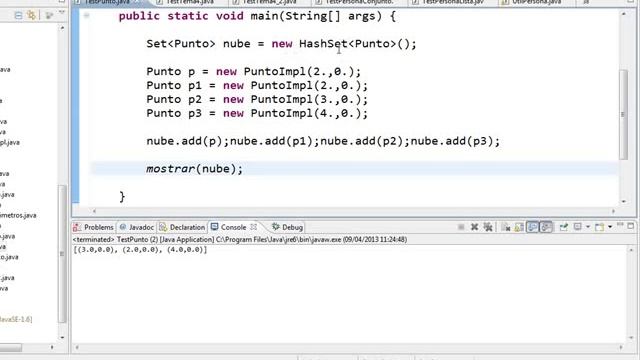Image resolution: width=640 pixels, height=360 pixels.
Task: Maximize the Console panel
Action: [631, 226]
